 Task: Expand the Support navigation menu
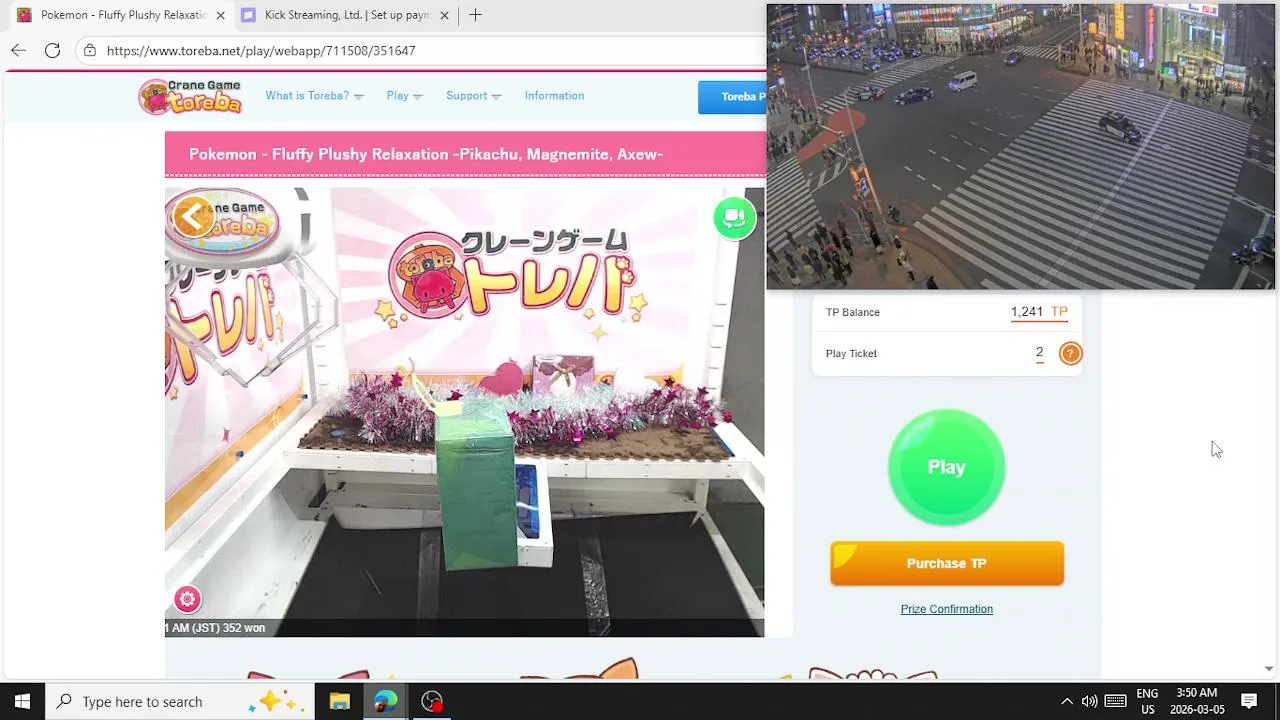coord(473,96)
